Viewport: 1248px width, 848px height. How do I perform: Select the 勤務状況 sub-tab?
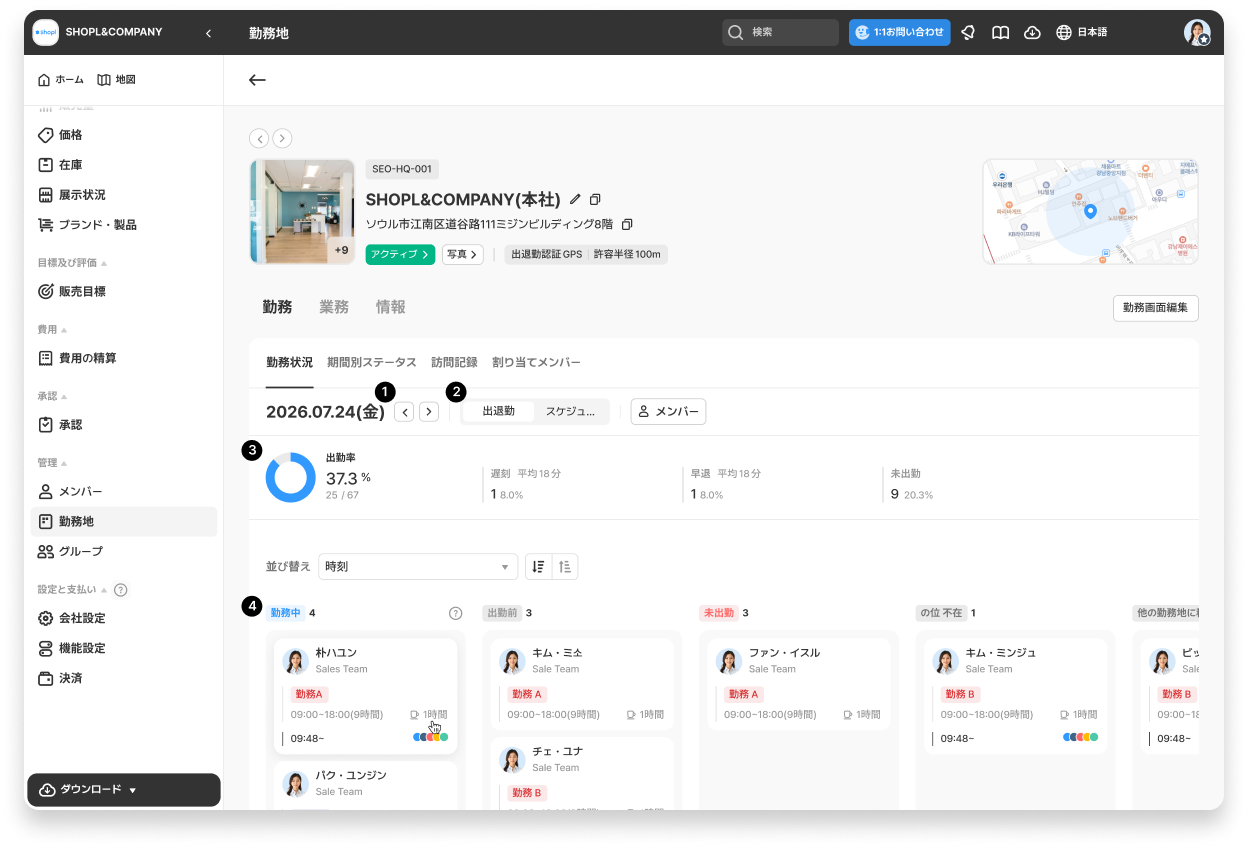pyautogui.click(x=290, y=362)
